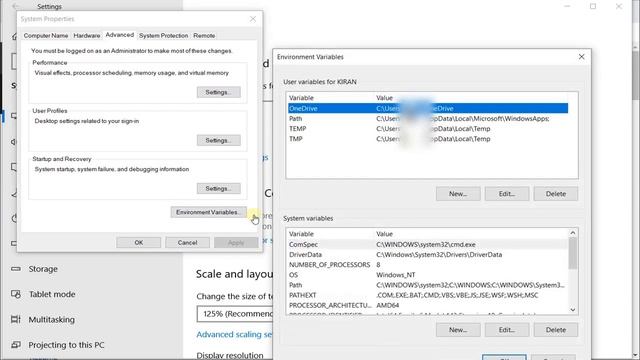Click the Tablet mode icon

point(16,294)
